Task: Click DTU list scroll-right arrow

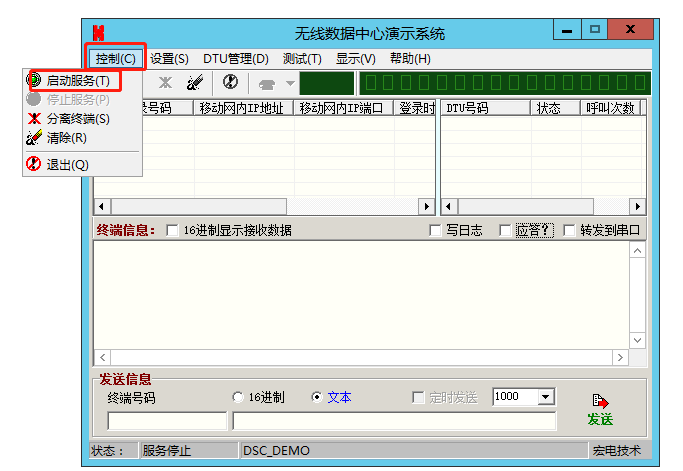Action: pos(638,207)
